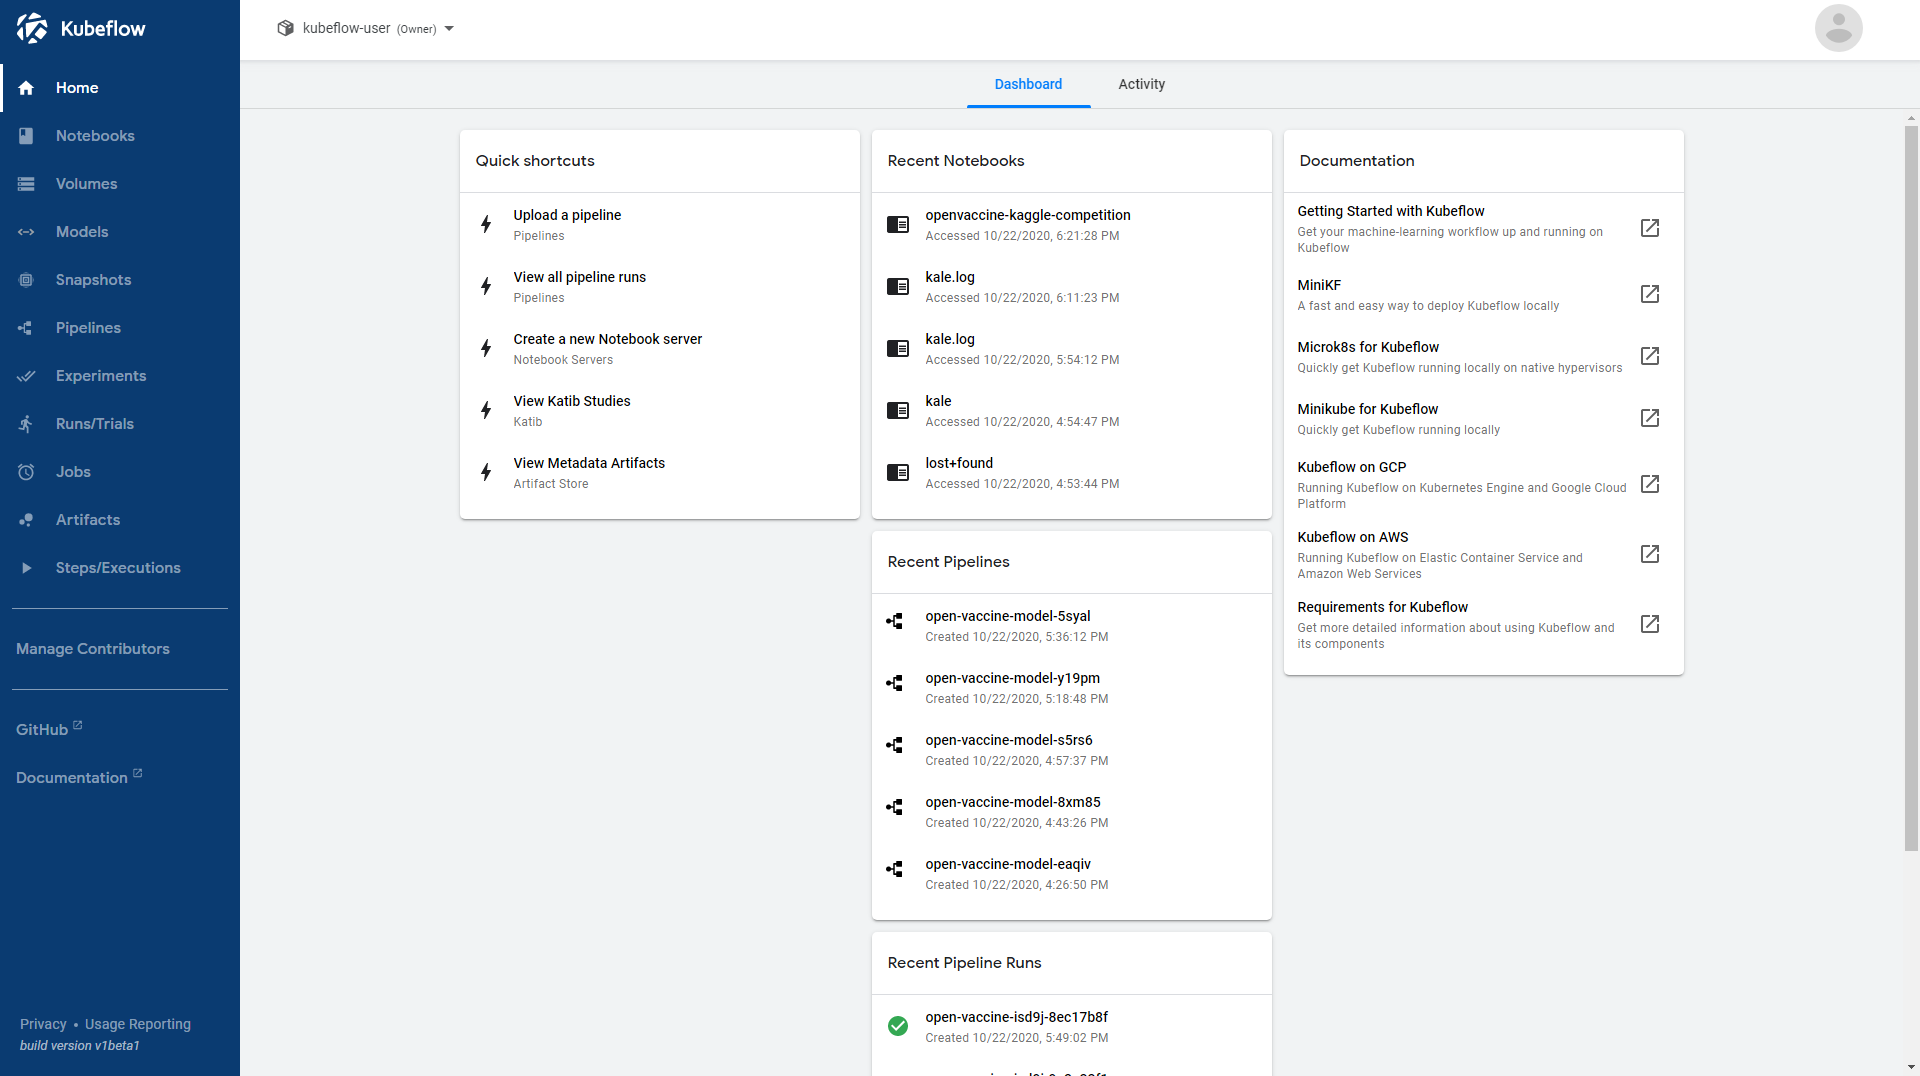This screenshot has width=1920, height=1076.
Task: Click the namespace cube icon
Action: (x=285, y=28)
